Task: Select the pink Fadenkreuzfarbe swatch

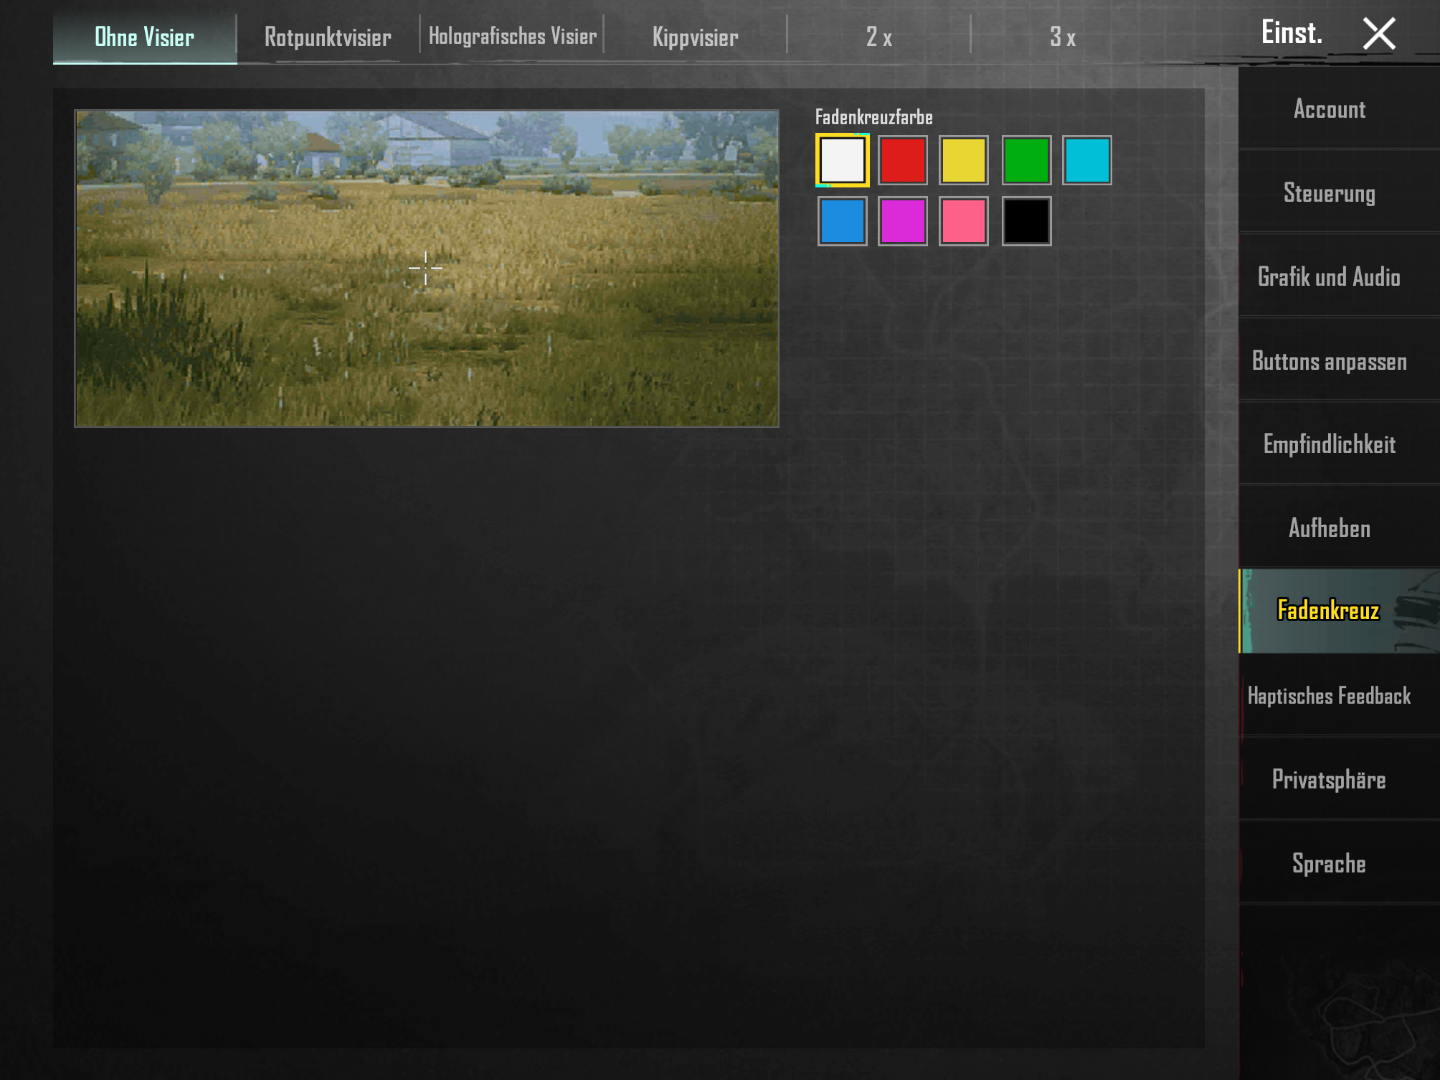Action: (964, 221)
